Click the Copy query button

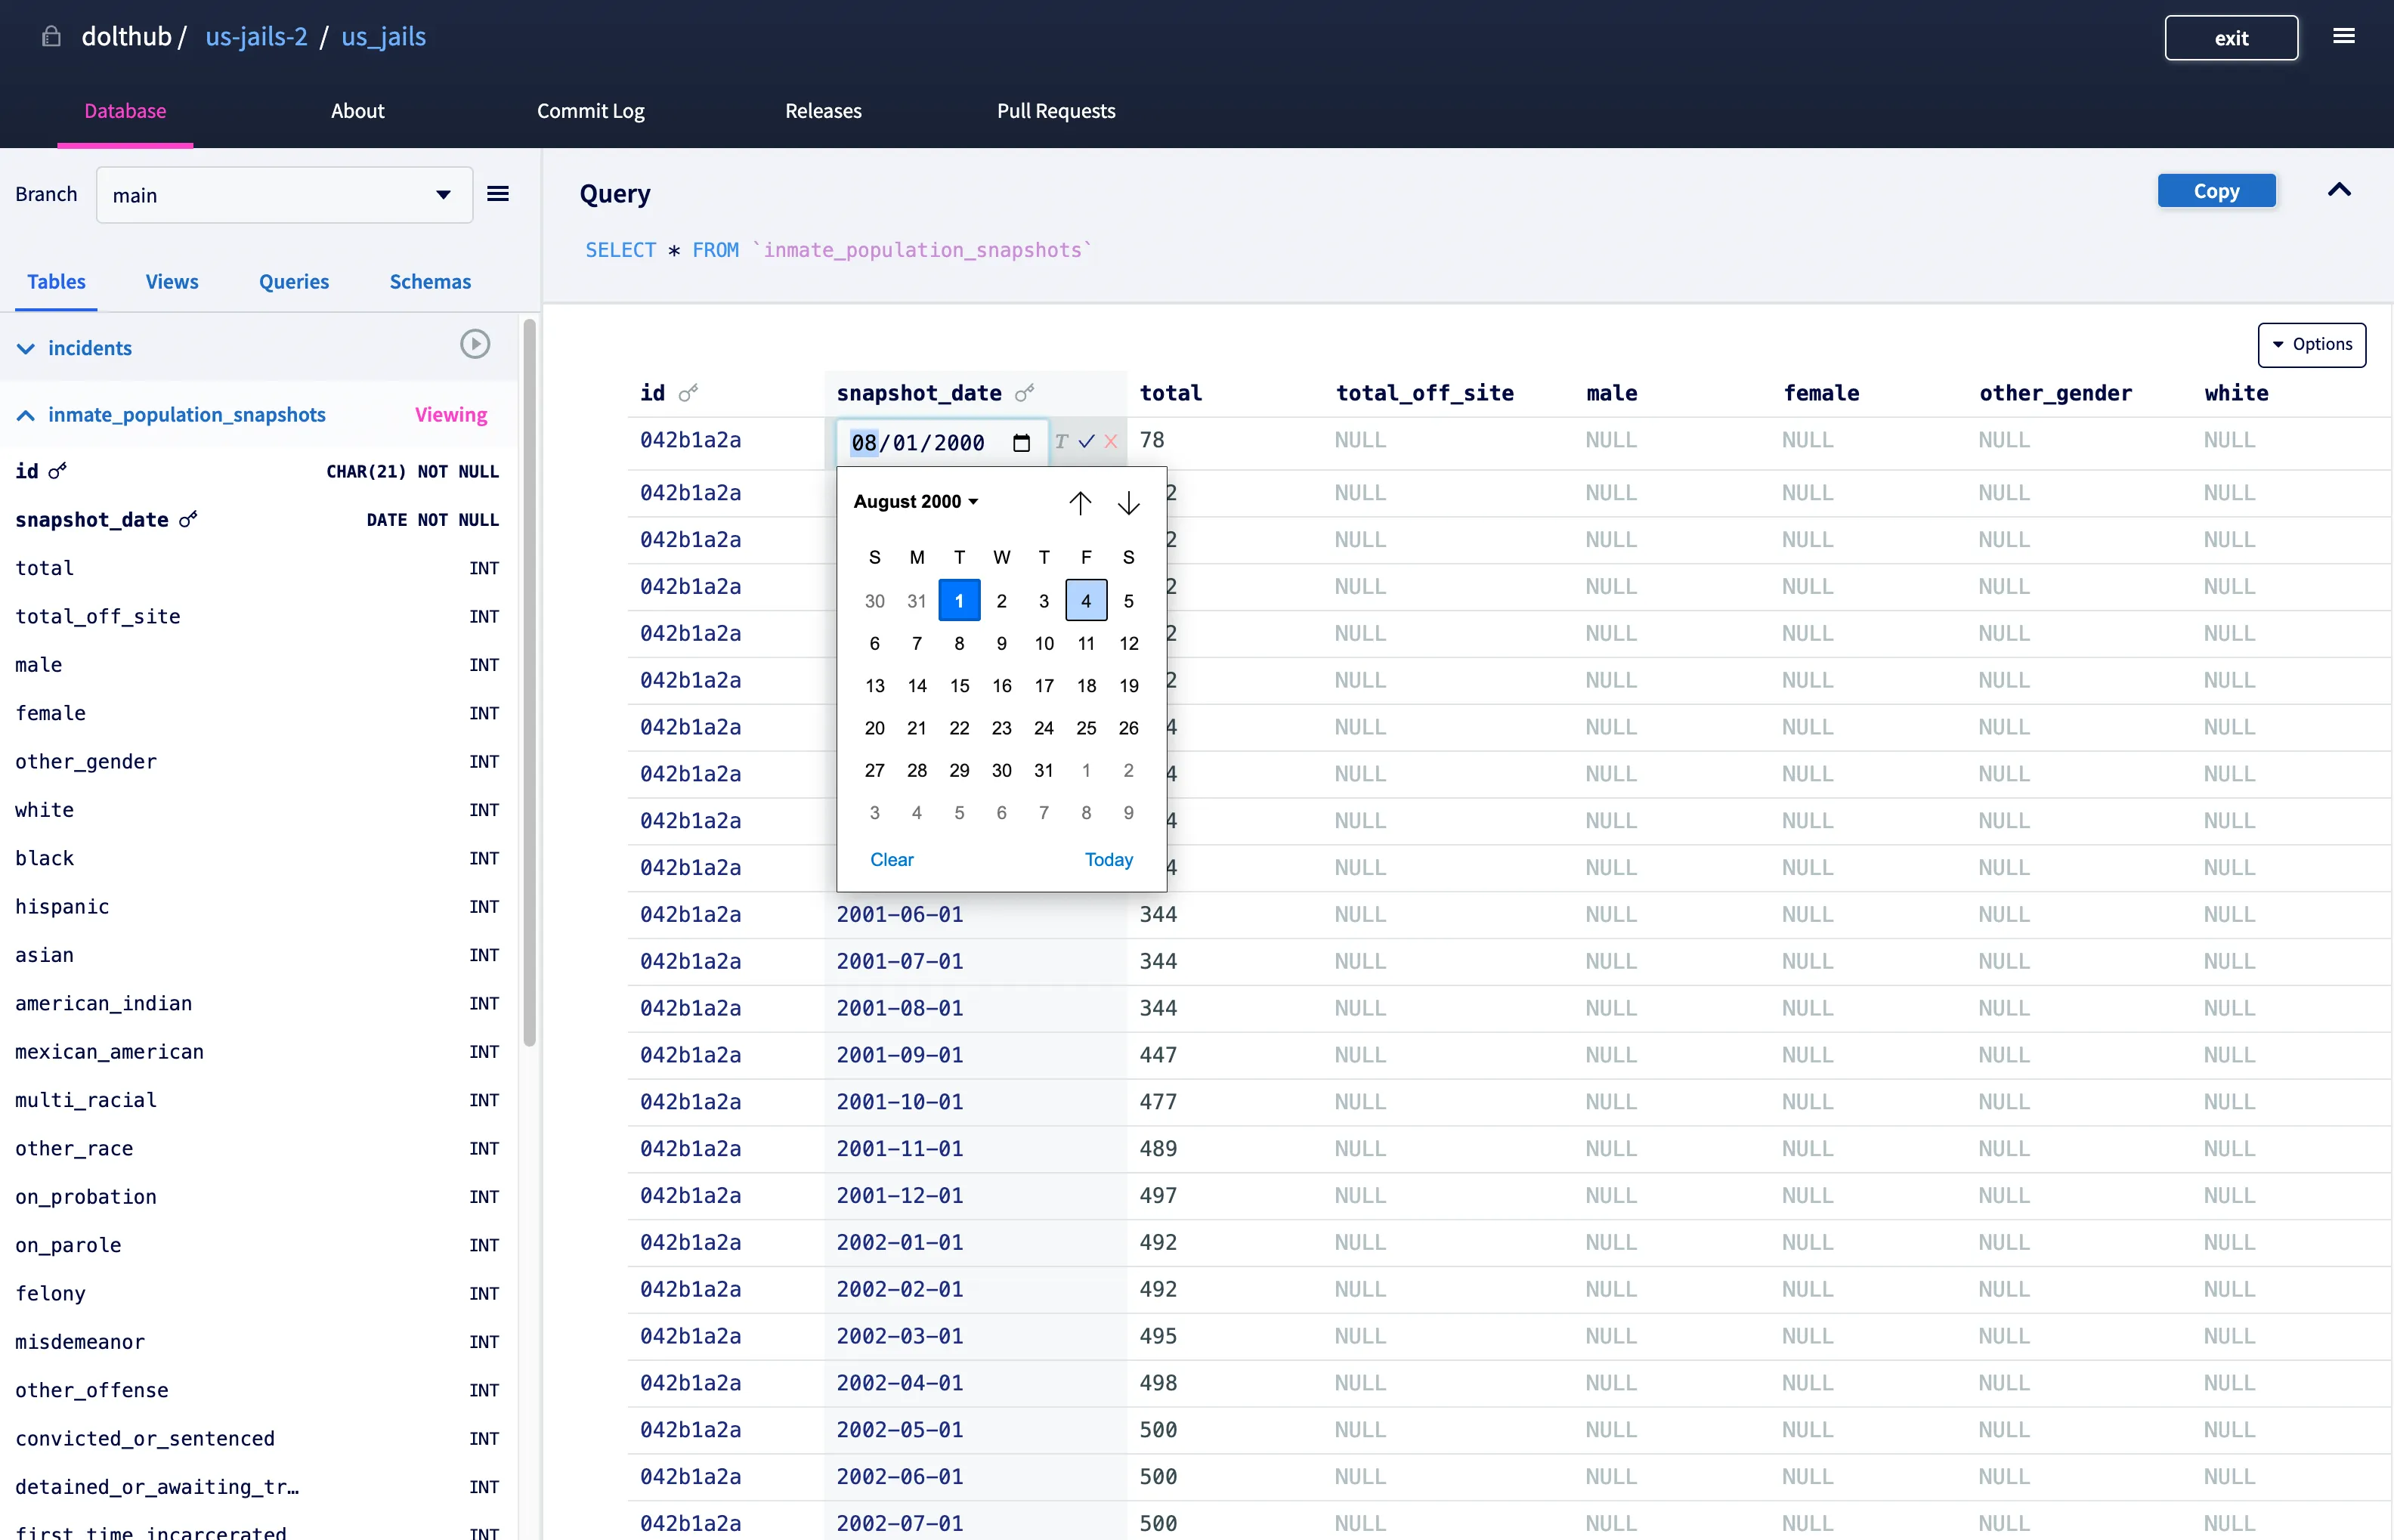[2216, 191]
